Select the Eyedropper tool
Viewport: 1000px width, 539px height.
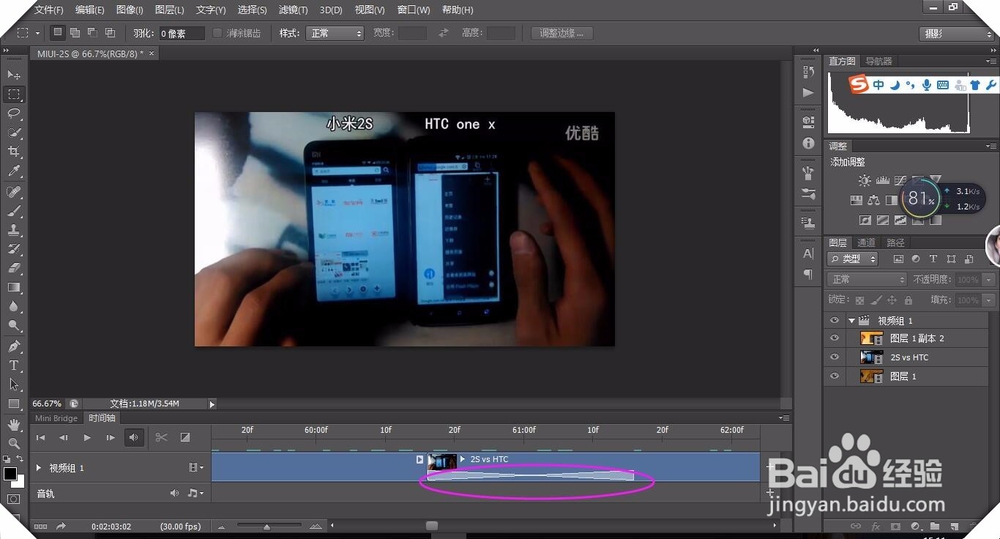click(x=13, y=171)
